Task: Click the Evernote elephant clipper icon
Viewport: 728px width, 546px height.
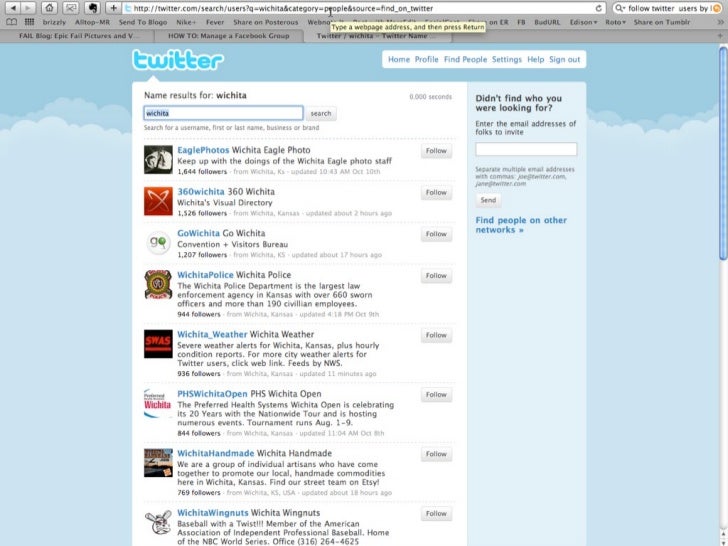Action: tap(93, 8)
